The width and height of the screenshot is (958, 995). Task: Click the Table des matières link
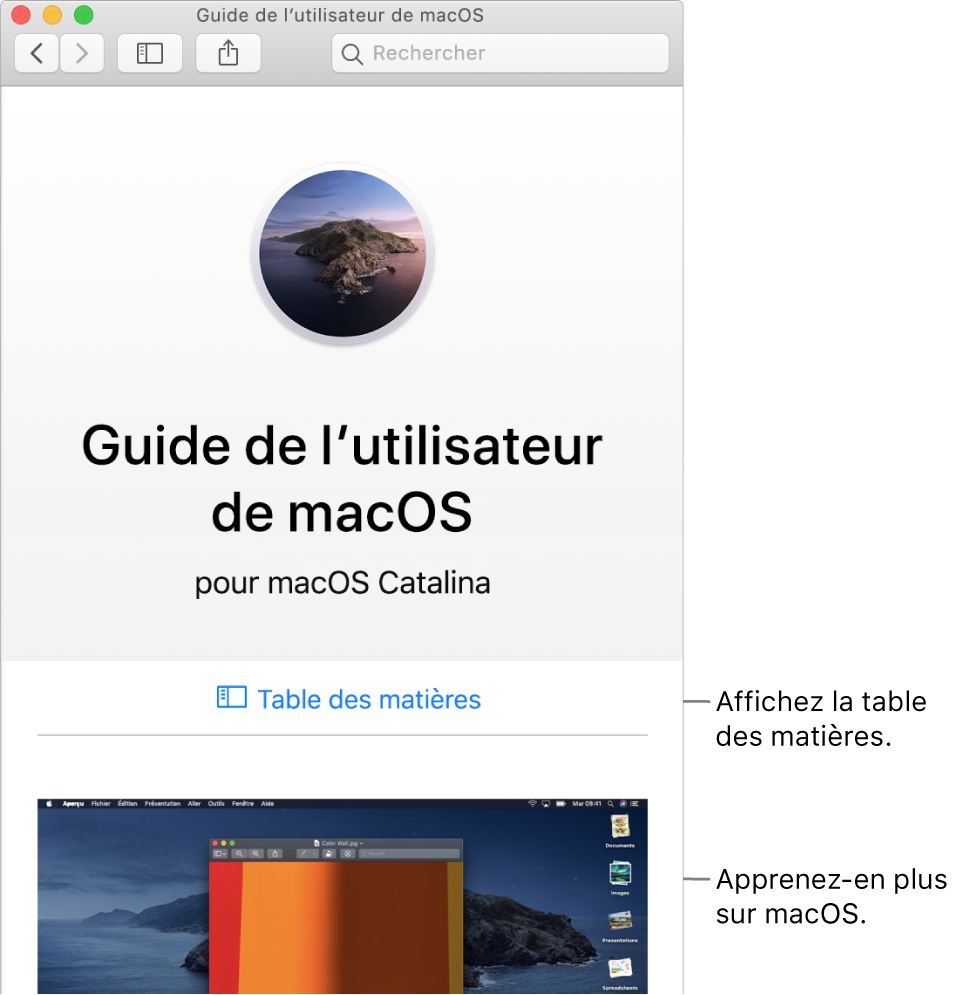pyautogui.click(x=369, y=699)
